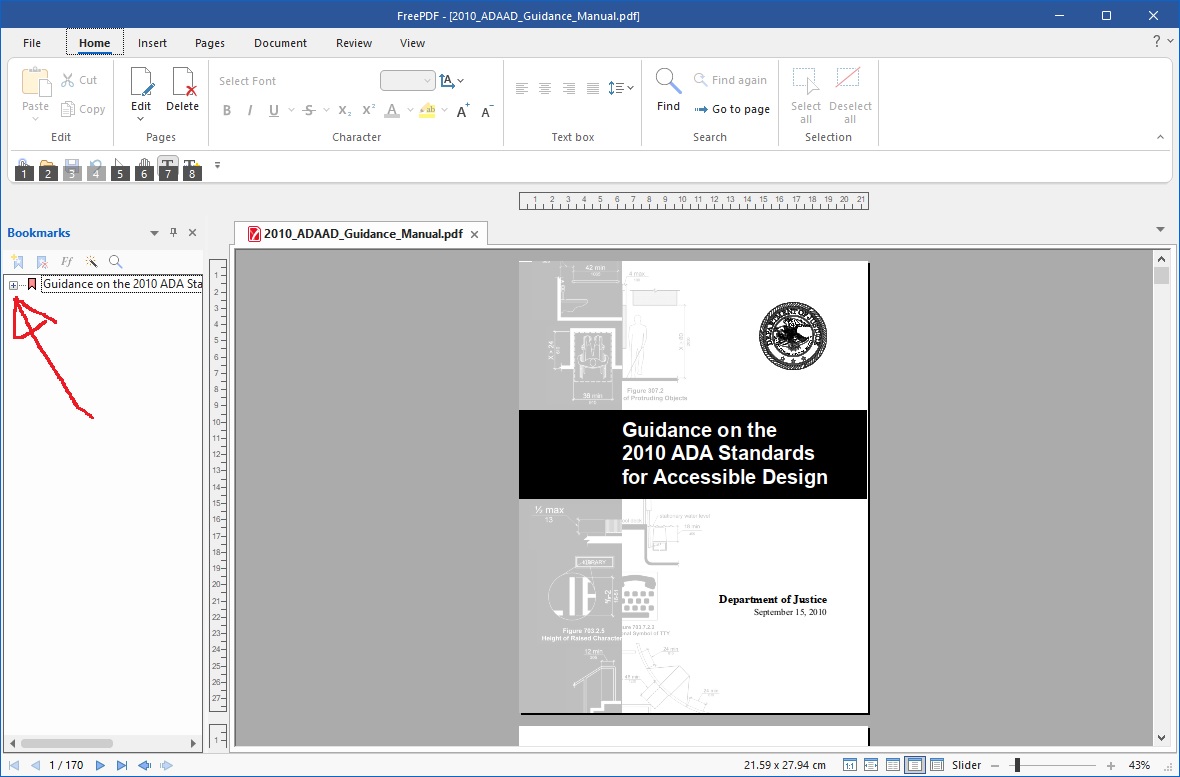Open the character spacing dropdown

452,81
